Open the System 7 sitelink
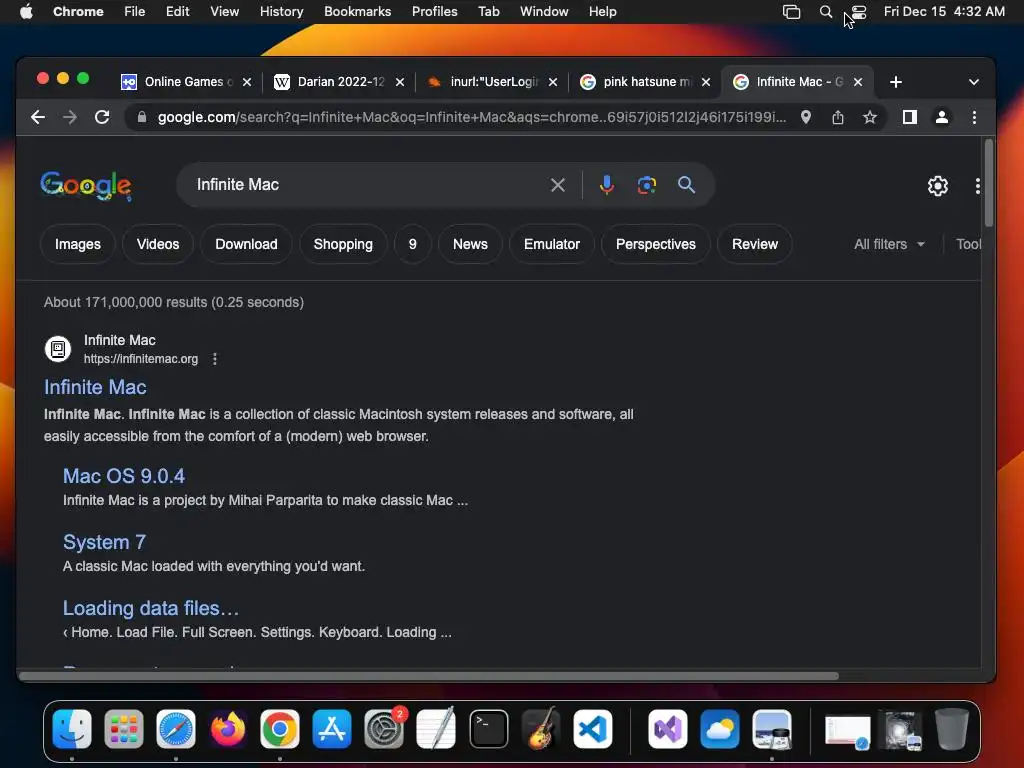 click(104, 542)
